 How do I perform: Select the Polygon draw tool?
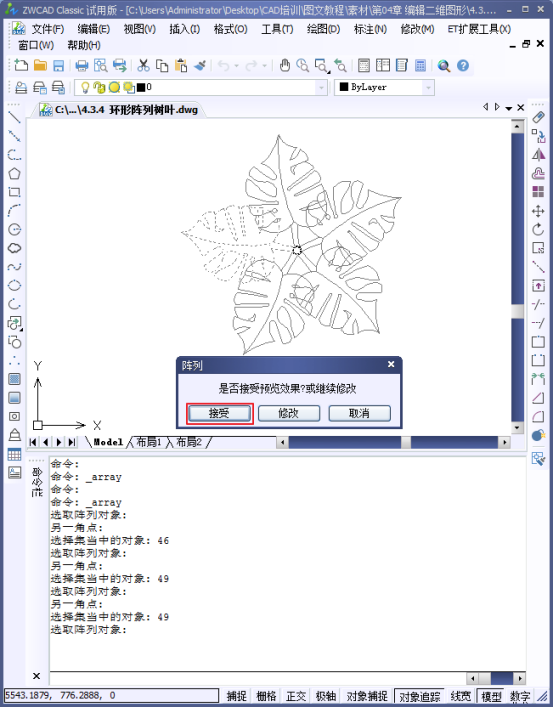tap(14, 173)
